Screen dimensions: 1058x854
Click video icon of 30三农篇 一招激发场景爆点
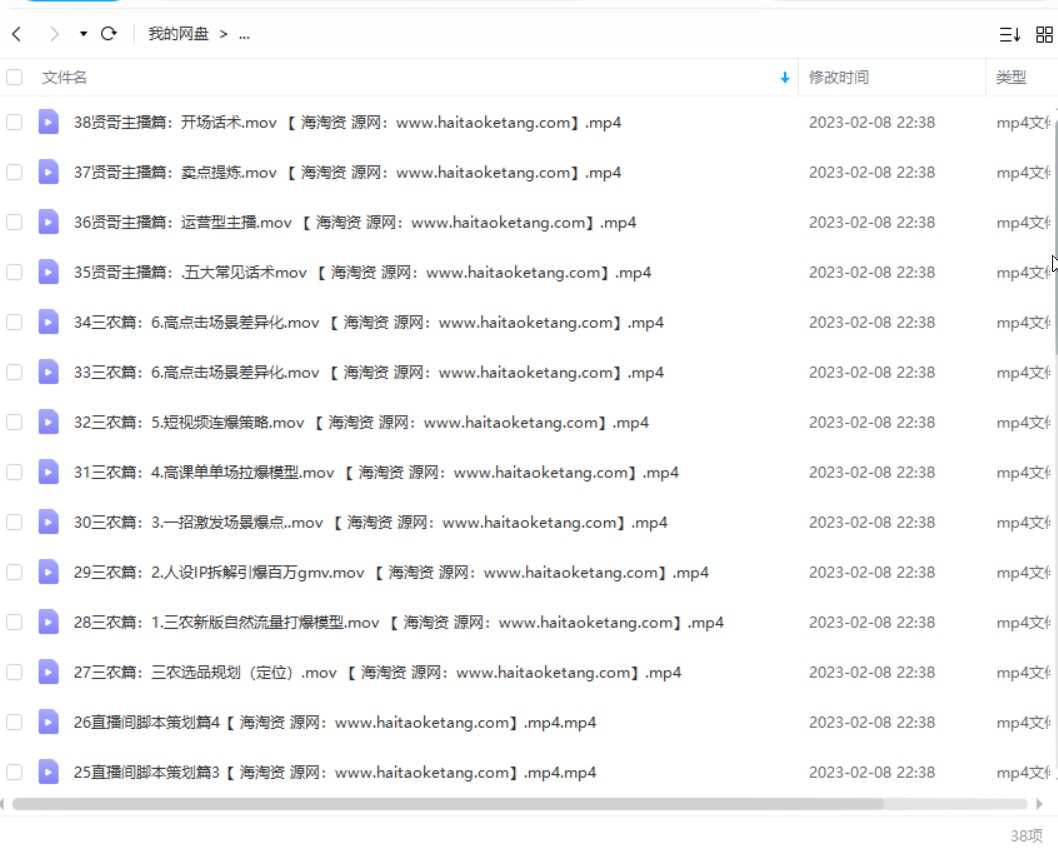click(48, 521)
